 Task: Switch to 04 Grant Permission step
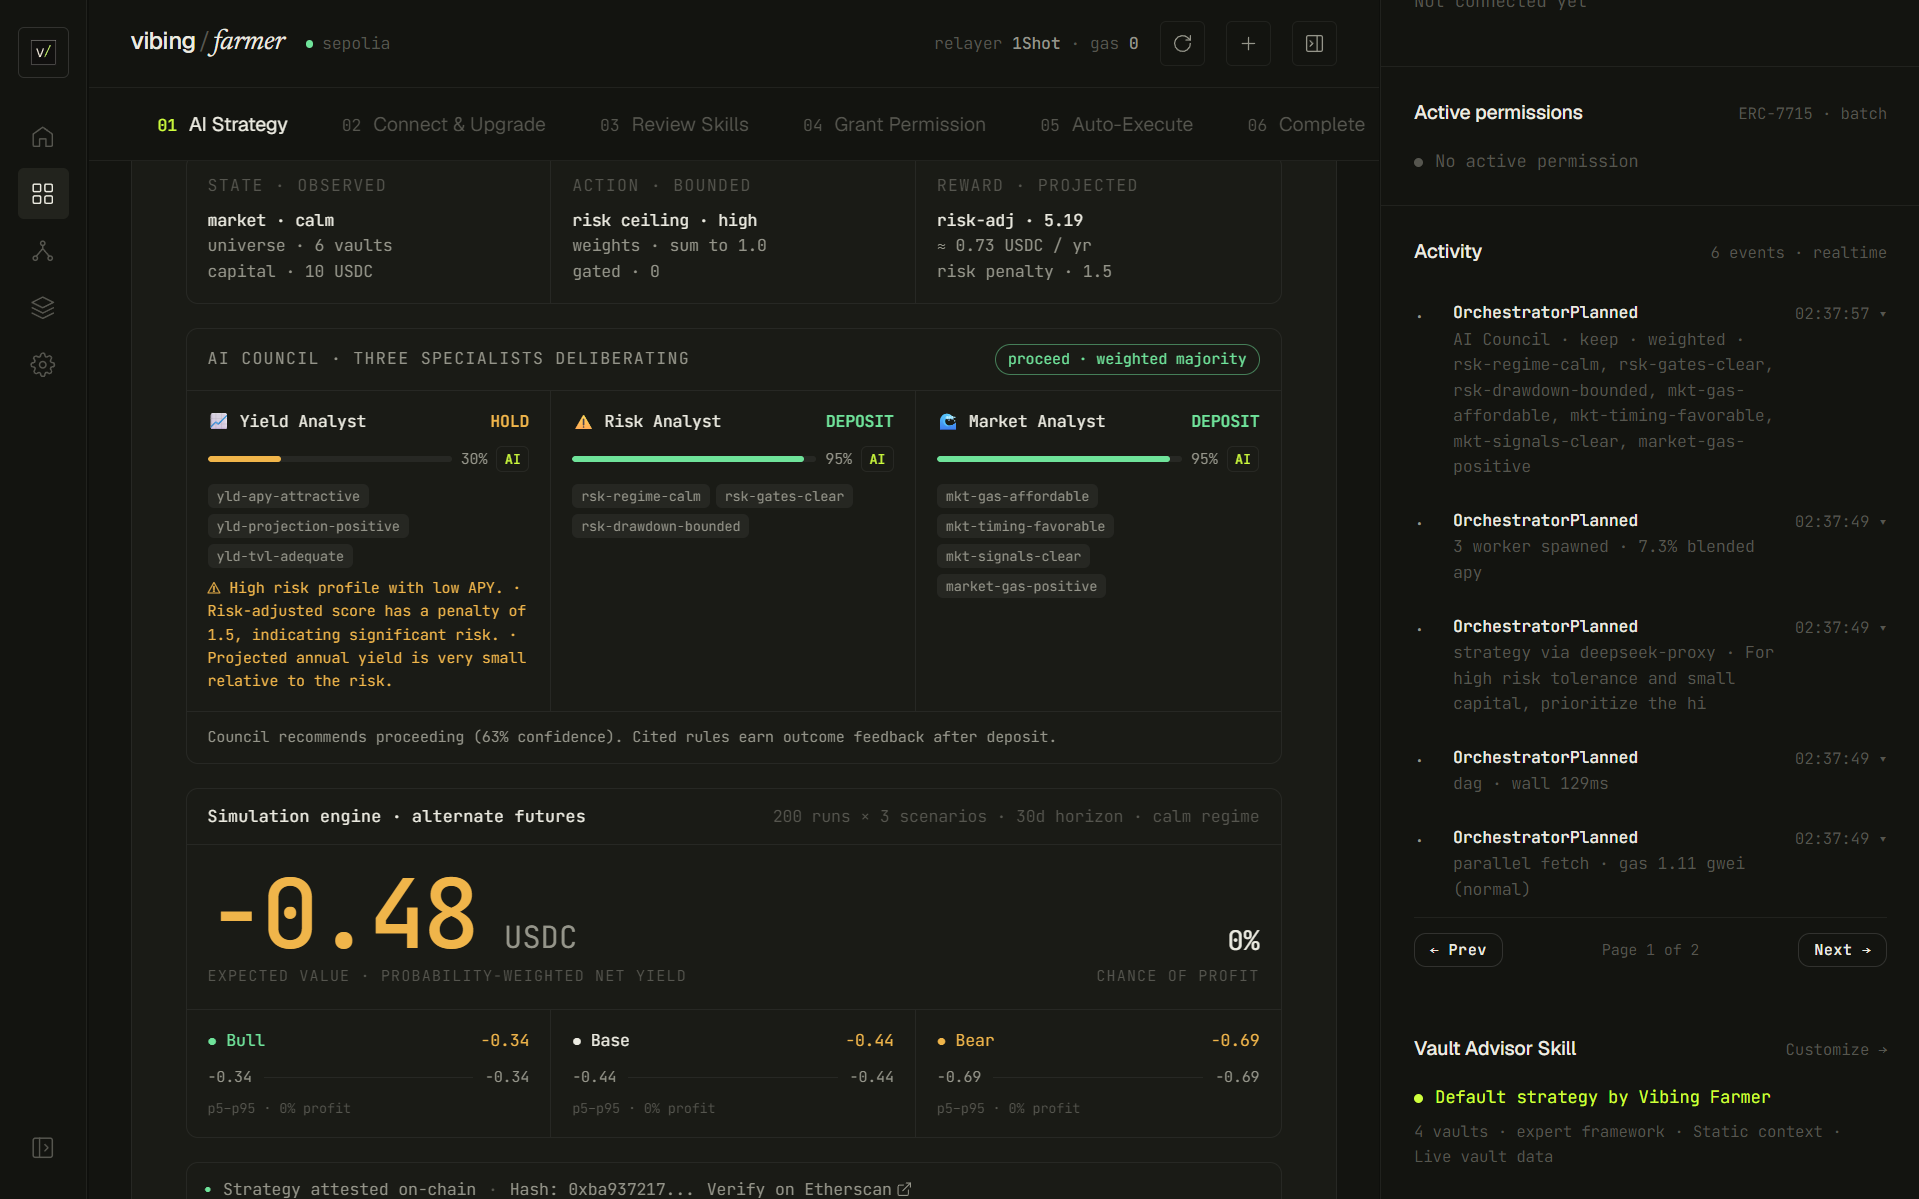point(894,125)
